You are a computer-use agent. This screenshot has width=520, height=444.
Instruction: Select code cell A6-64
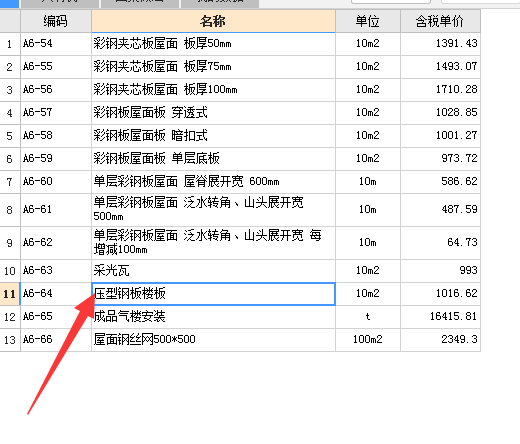tap(56, 294)
